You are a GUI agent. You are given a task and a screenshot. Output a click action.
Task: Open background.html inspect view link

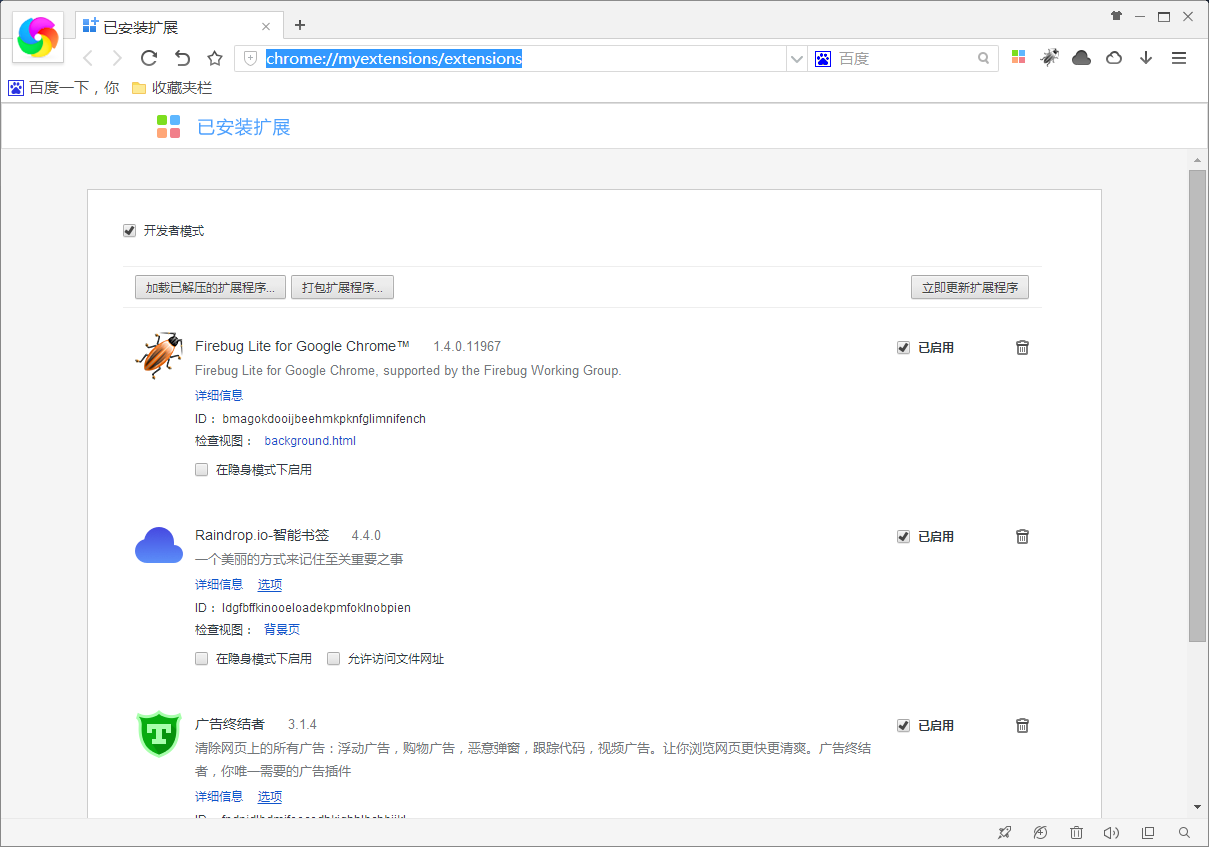(310, 441)
